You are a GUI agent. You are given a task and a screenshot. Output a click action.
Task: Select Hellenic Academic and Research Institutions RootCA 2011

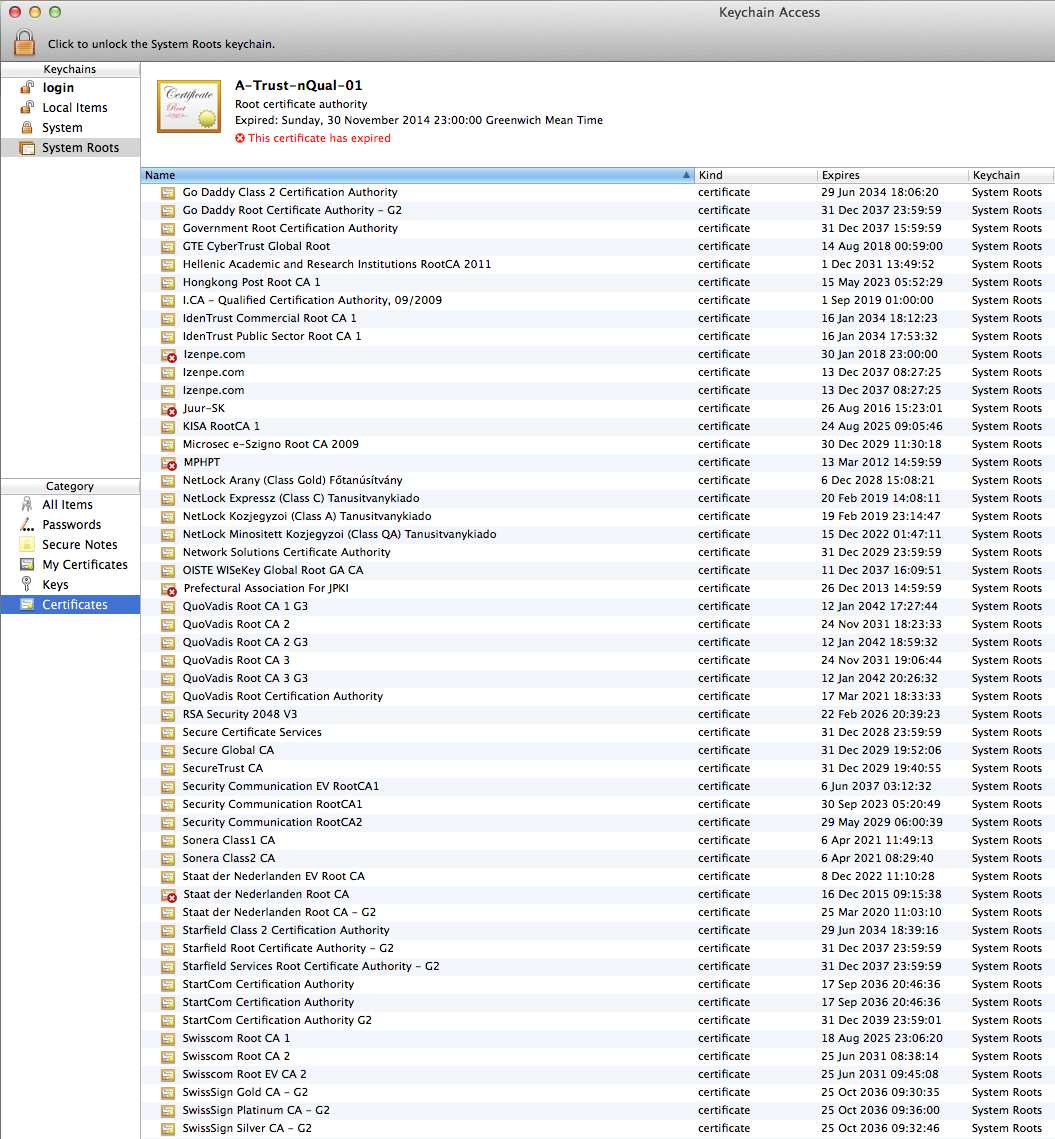pyautogui.click(x=597, y=264)
